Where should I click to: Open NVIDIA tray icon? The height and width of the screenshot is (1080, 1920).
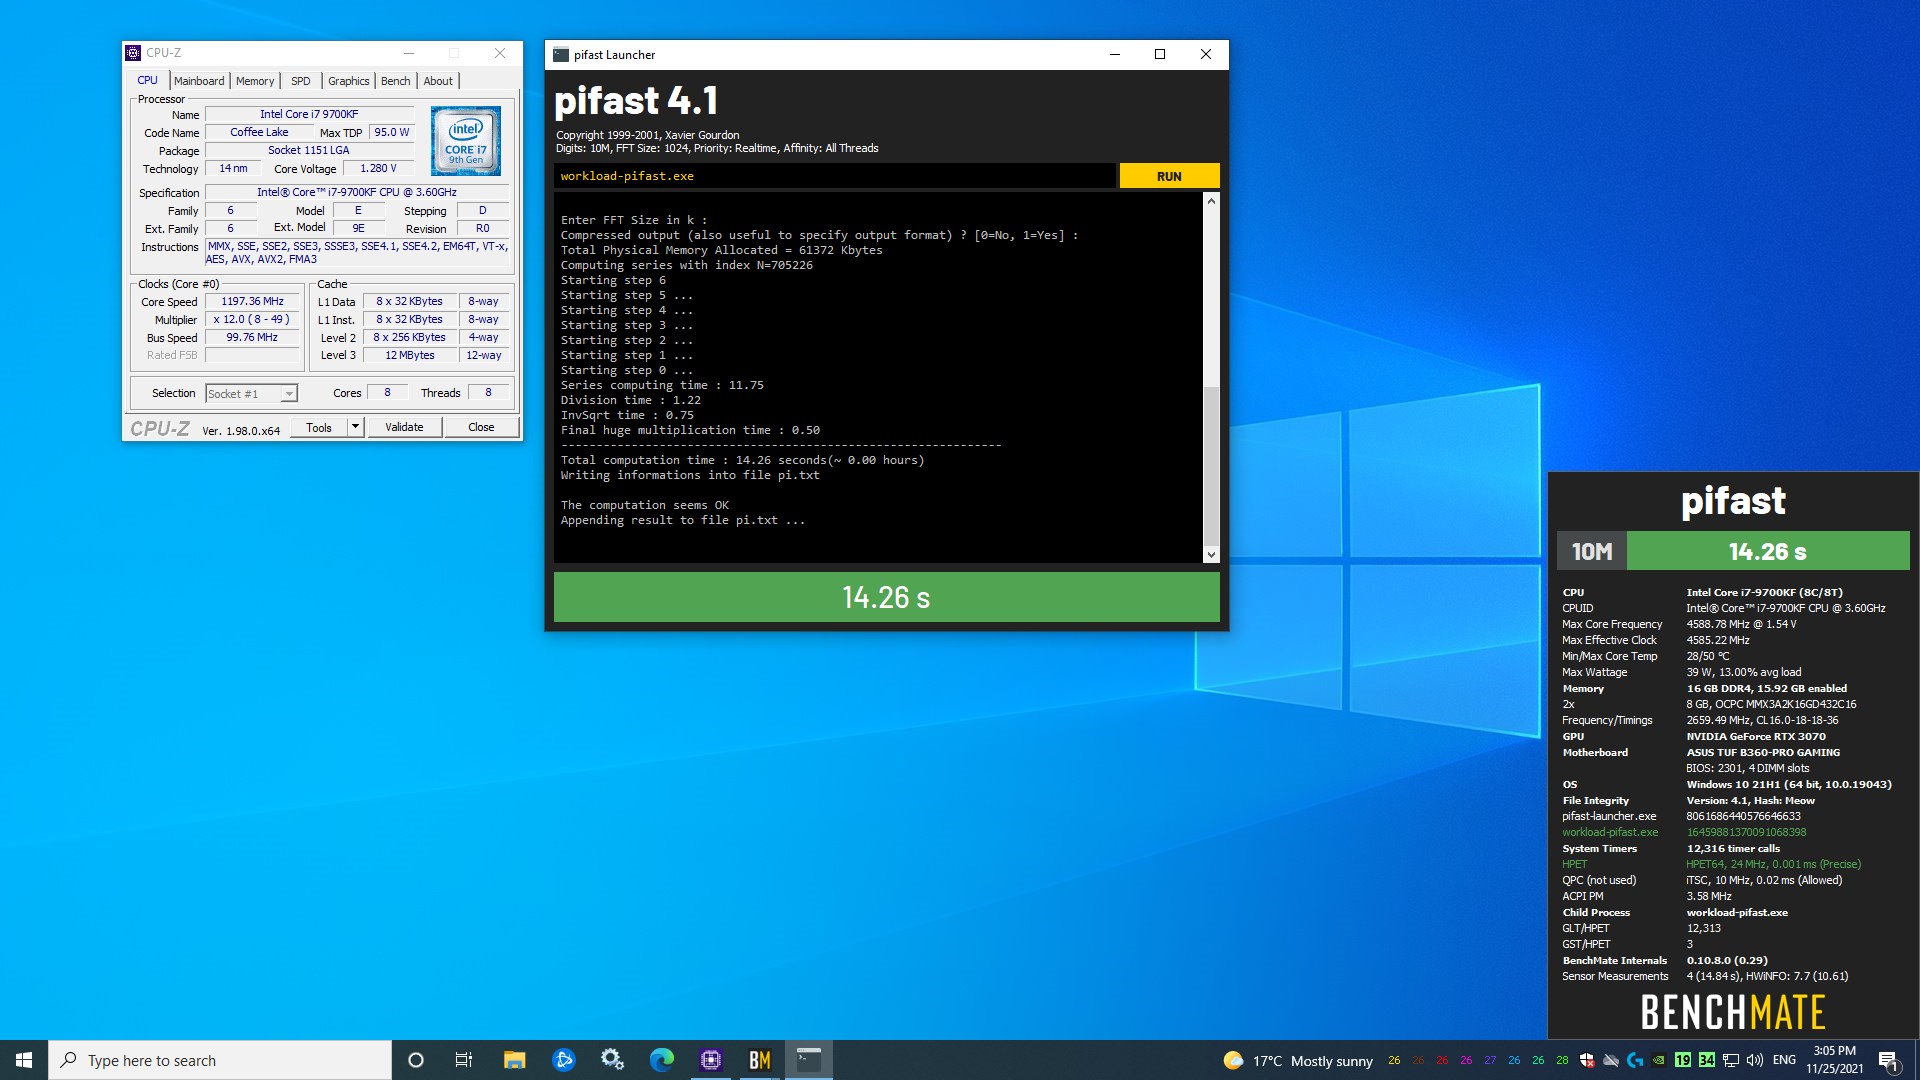click(x=1659, y=1060)
